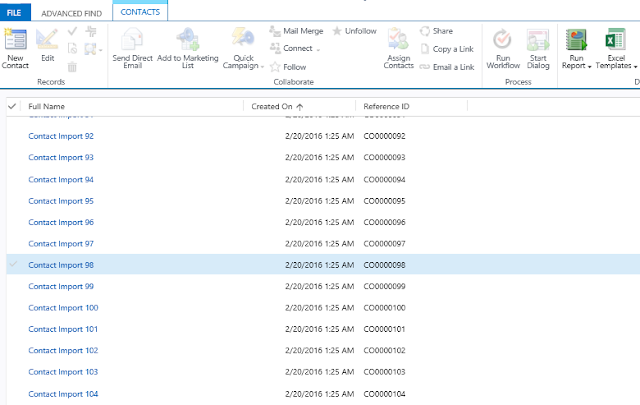Click the Start Dialog icon
The height and width of the screenshot is (405, 640).
[538, 40]
